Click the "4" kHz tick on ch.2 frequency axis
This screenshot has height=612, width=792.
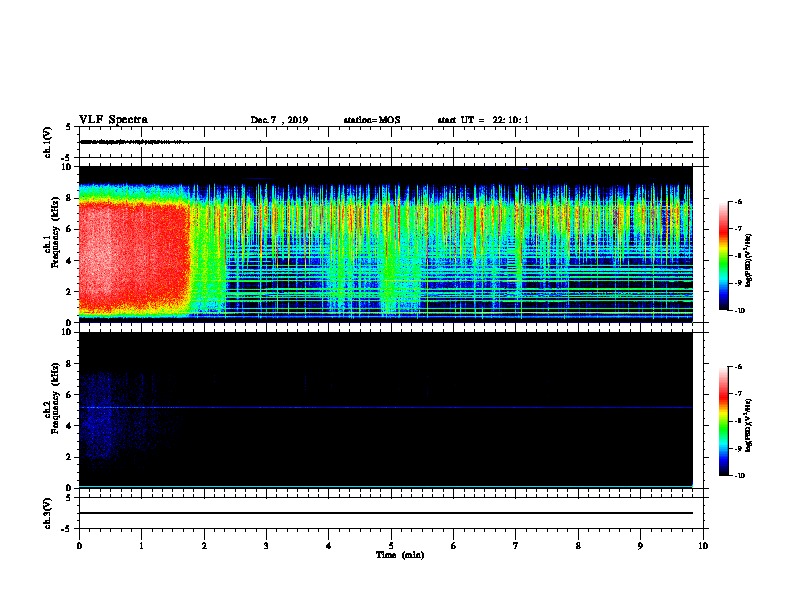[69, 426]
